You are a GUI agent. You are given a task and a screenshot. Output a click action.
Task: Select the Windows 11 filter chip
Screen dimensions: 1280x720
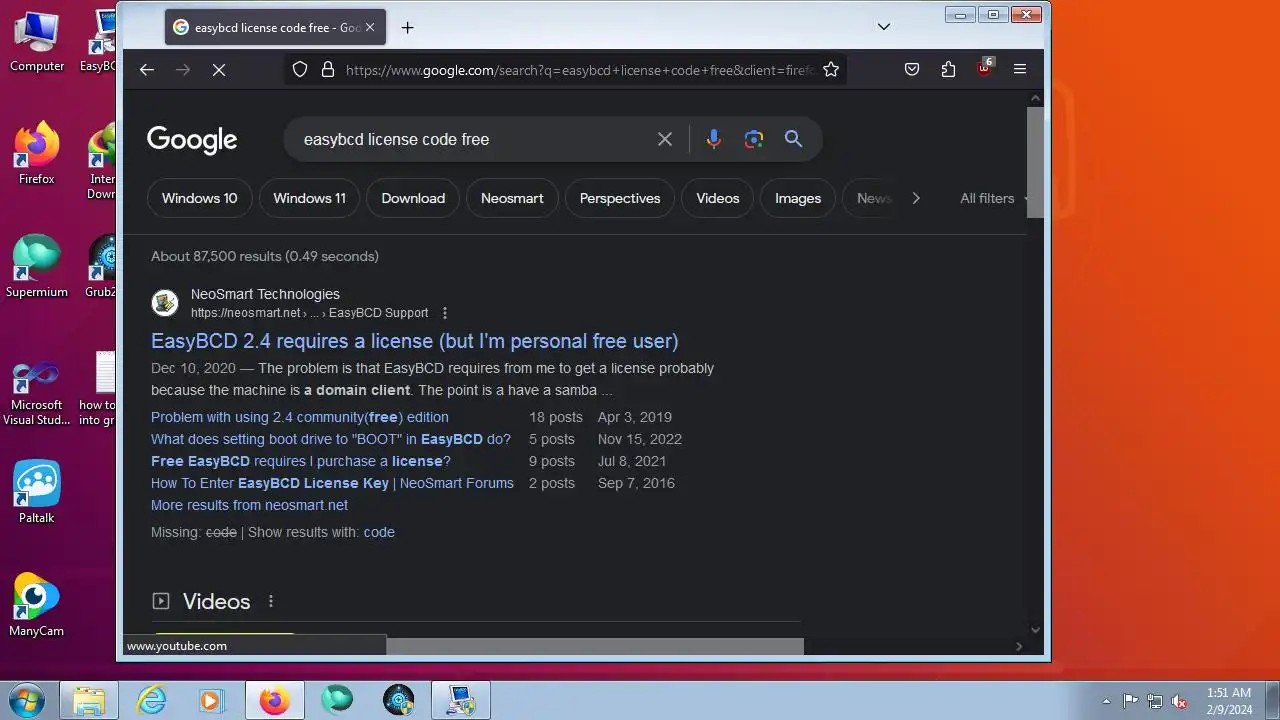click(x=310, y=198)
